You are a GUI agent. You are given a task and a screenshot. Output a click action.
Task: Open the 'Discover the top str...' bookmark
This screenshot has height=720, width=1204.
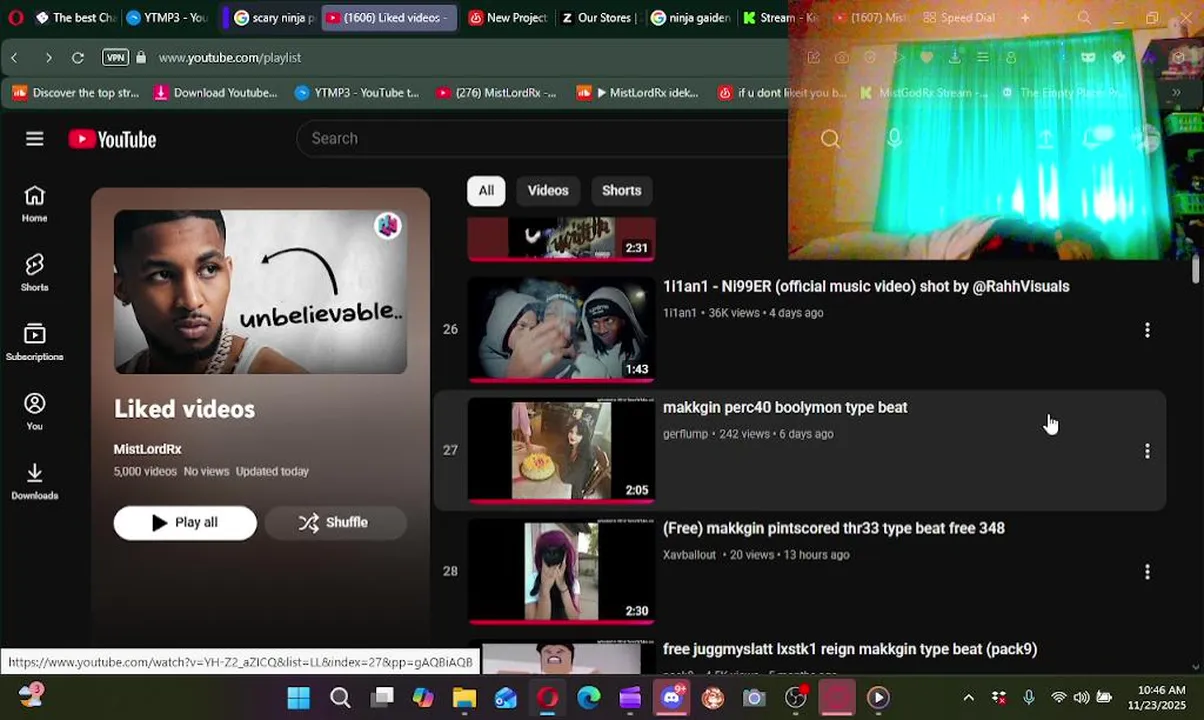click(x=76, y=93)
